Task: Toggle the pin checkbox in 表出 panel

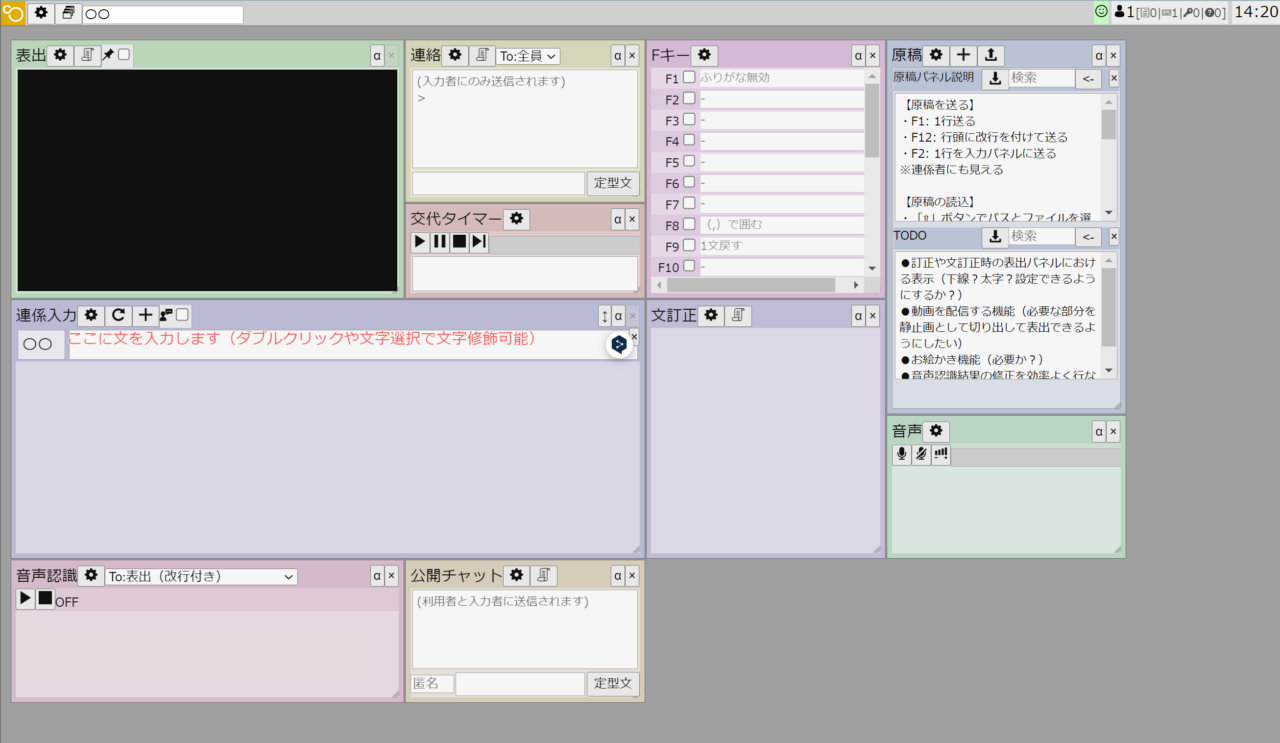Action: [124, 54]
